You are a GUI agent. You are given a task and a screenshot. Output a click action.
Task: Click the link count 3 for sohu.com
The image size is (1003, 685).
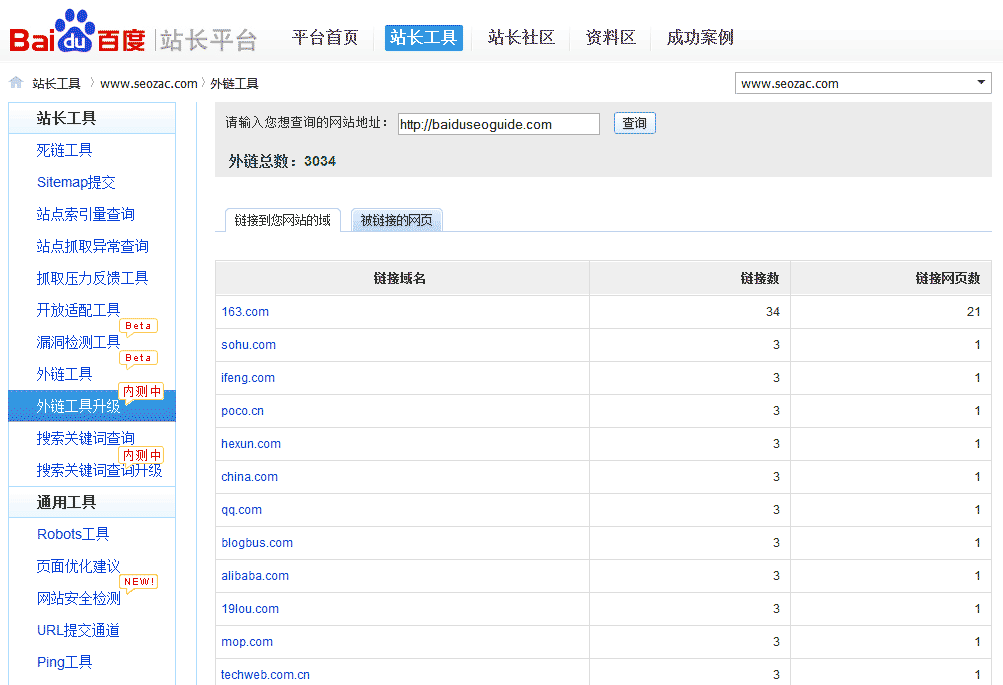click(776, 345)
